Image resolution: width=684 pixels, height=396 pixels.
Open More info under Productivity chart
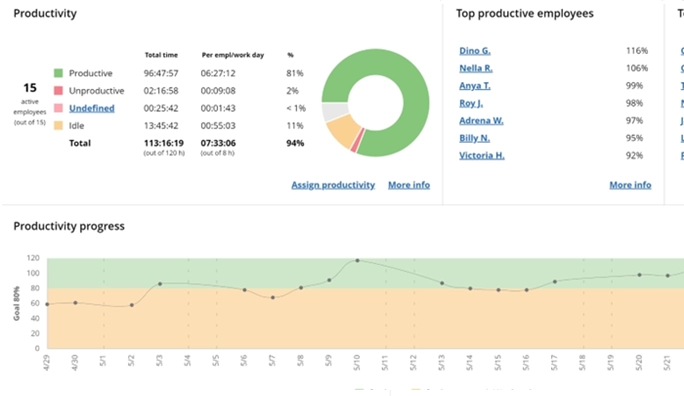[409, 185]
